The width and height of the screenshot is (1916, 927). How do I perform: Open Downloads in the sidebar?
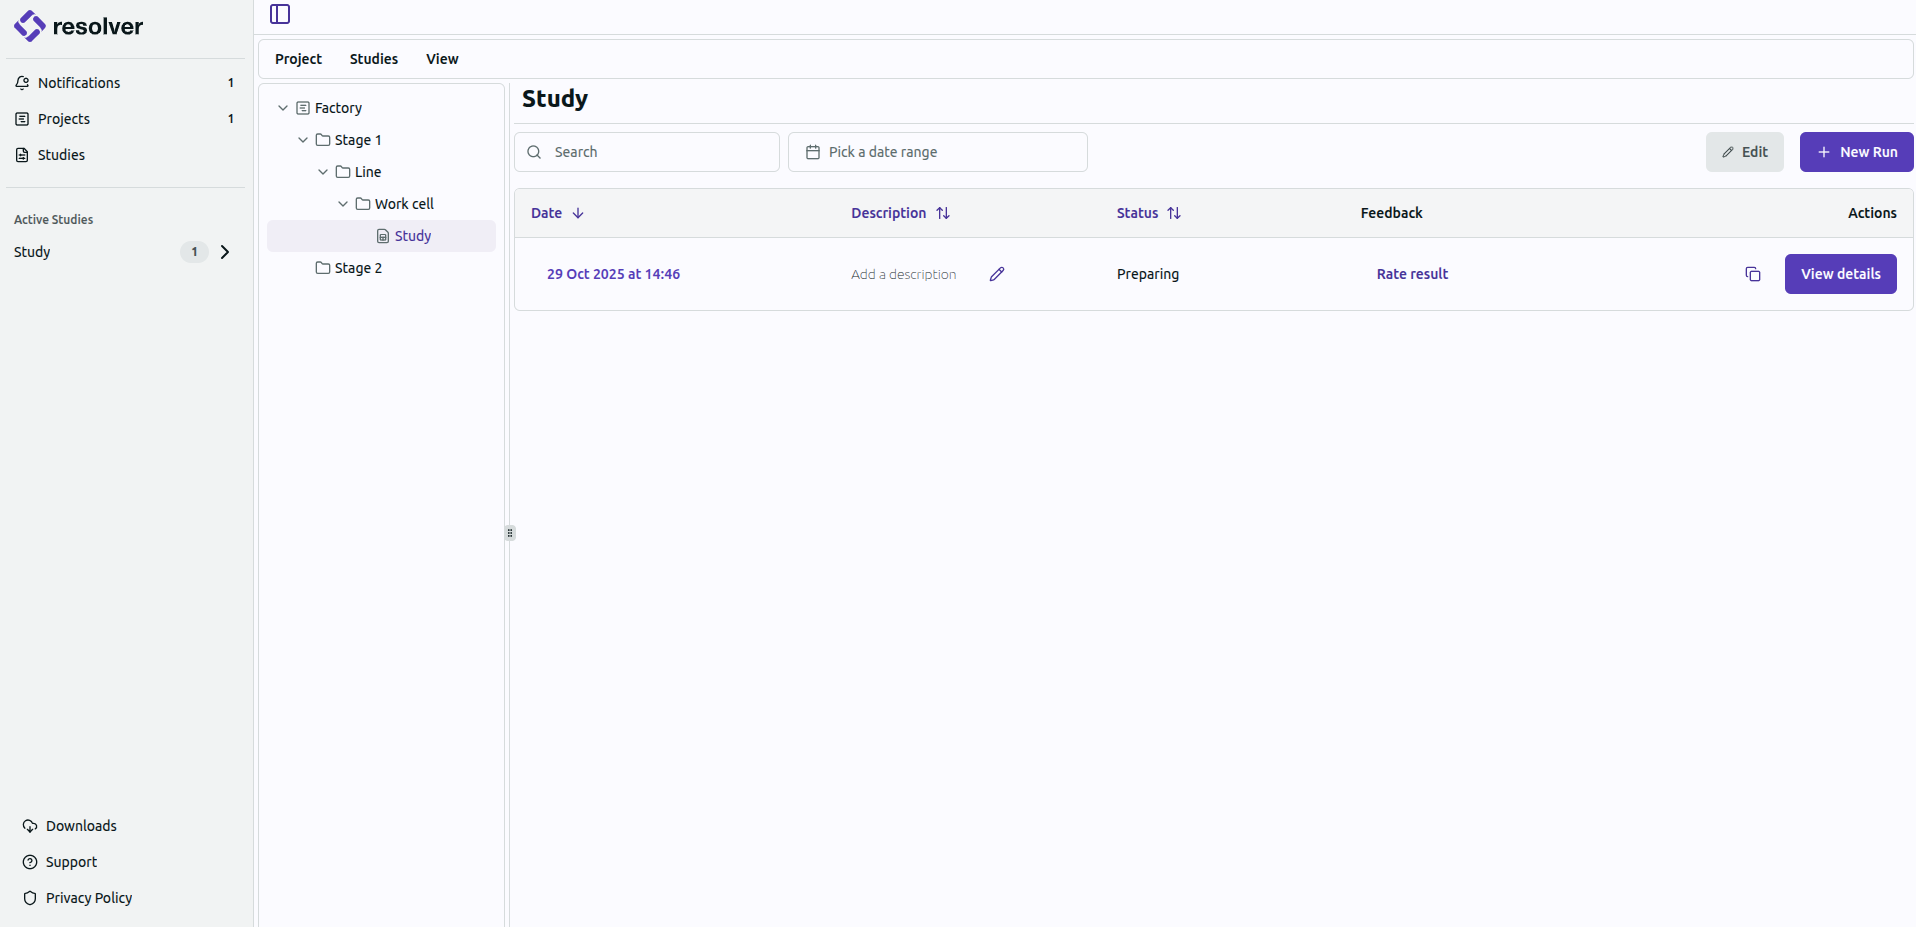click(80, 826)
